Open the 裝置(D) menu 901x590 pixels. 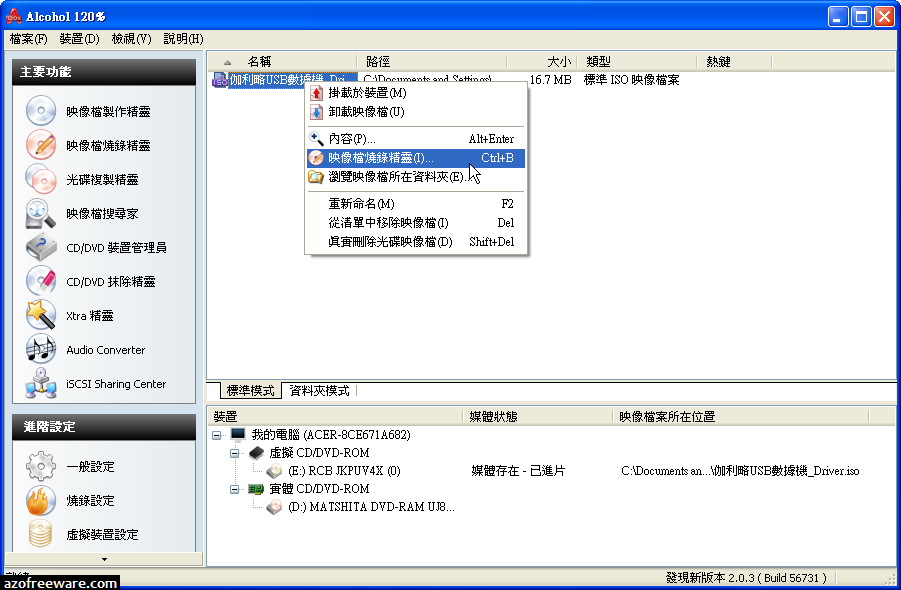(x=79, y=38)
